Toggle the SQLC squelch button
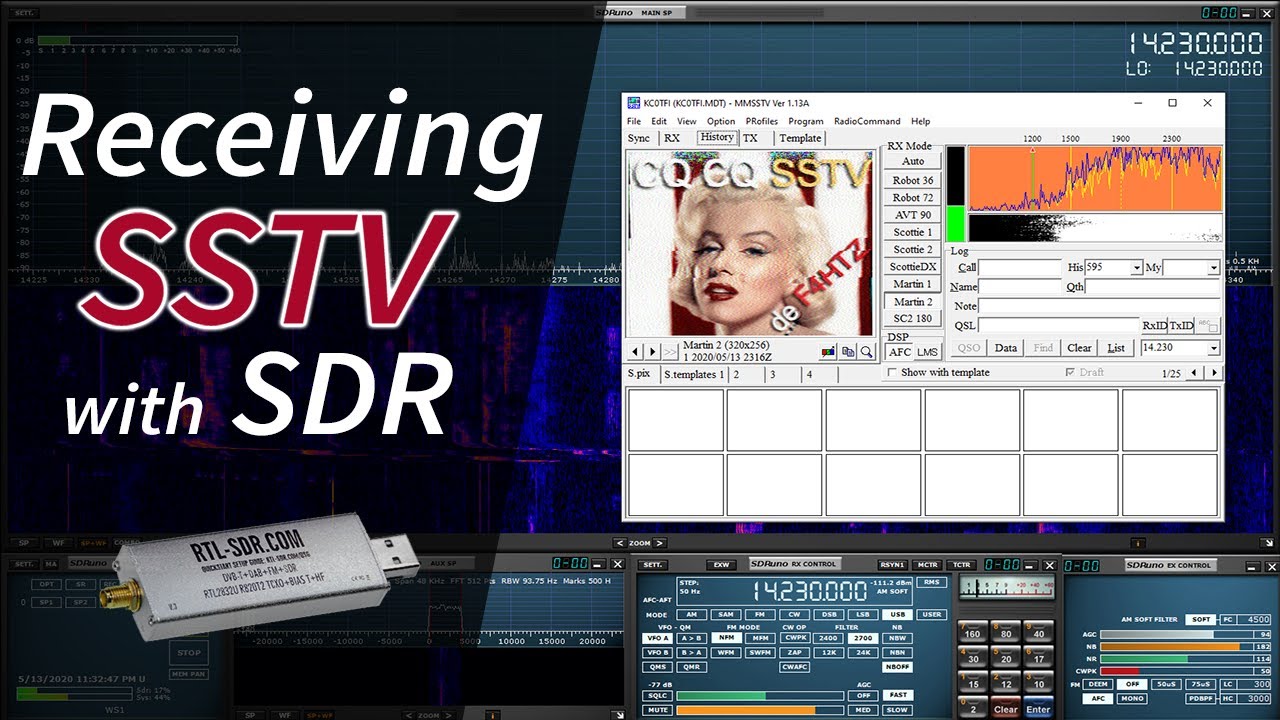Screen dimensions: 1280x720 656,695
